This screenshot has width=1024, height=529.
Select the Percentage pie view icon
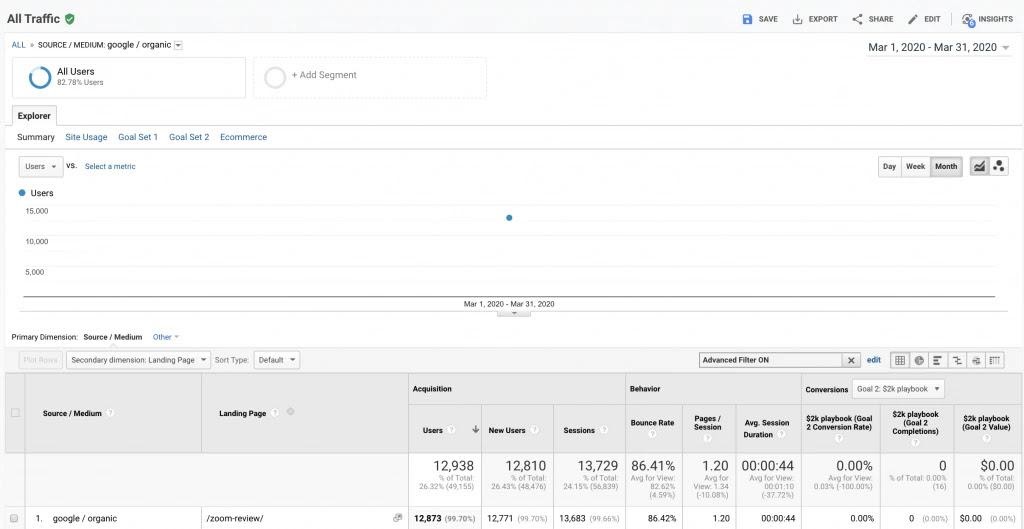[x=919, y=360]
